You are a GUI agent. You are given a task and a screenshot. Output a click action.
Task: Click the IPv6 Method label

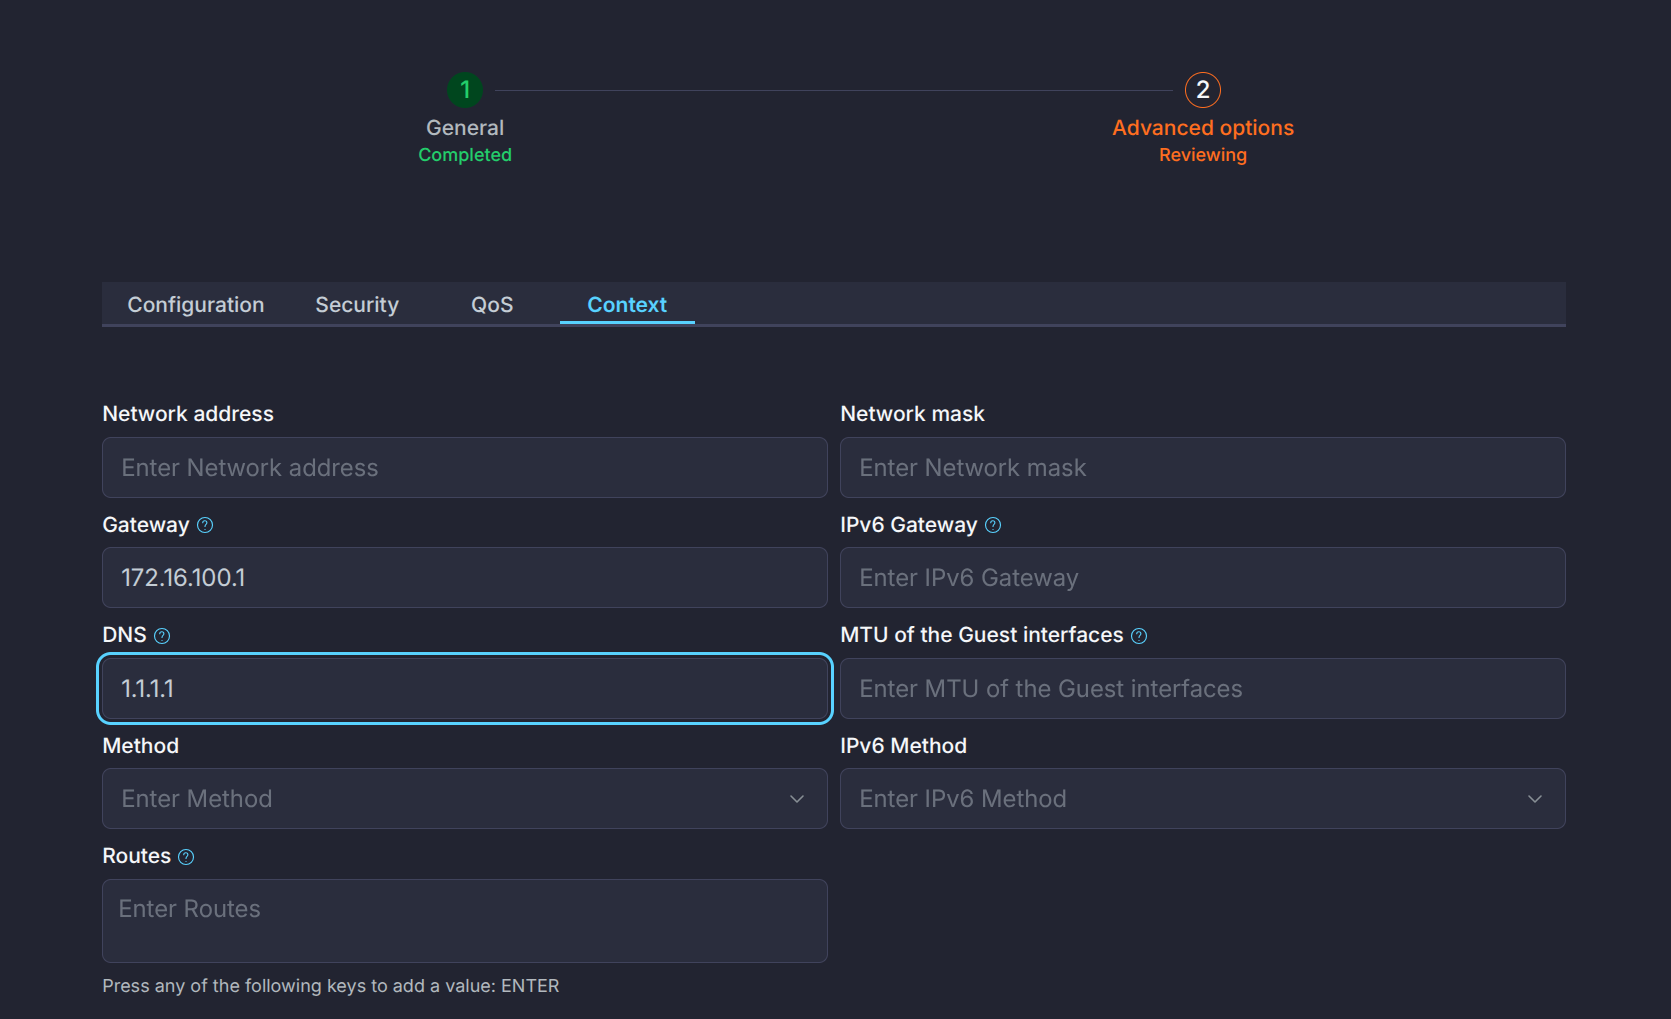(904, 746)
